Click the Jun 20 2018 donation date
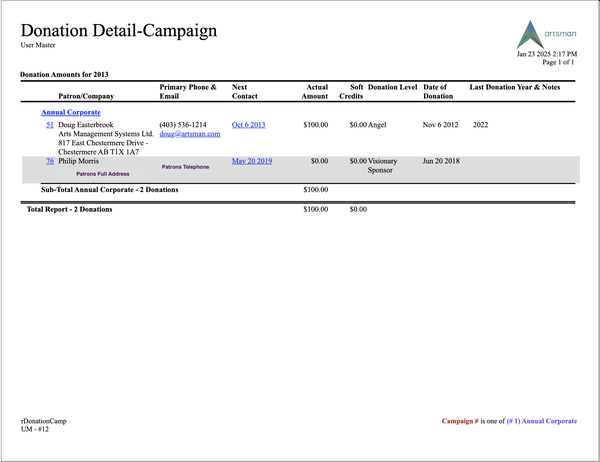The image size is (600, 462). click(x=441, y=161)
